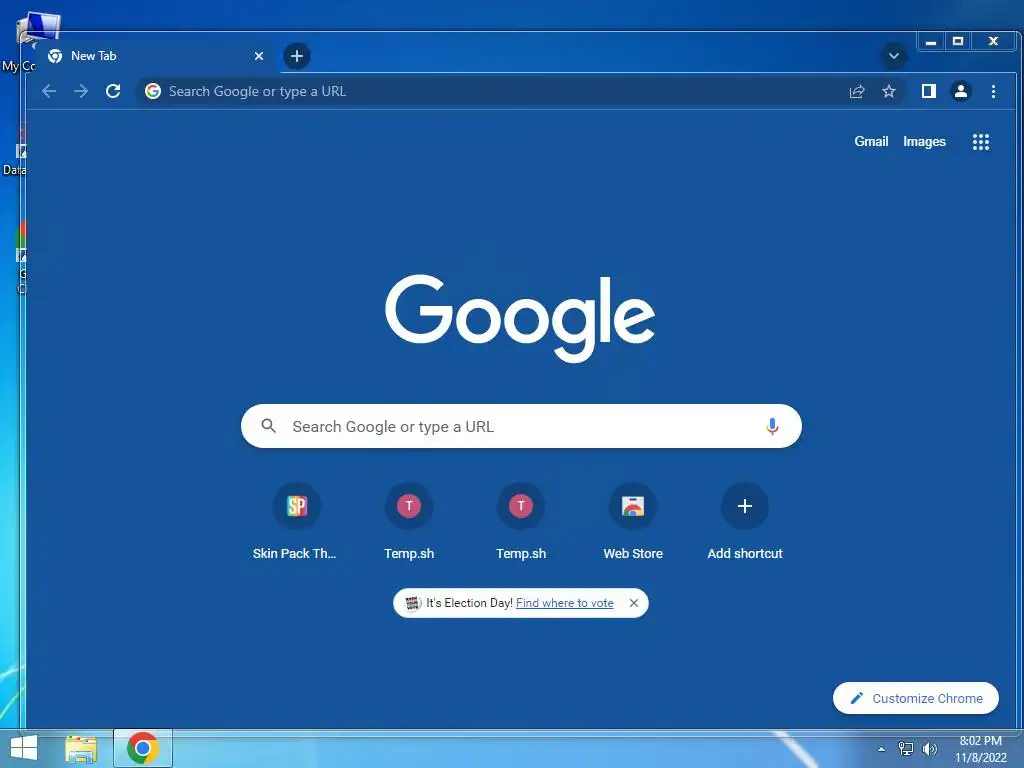Dismiss the Election Day notice
Screen dimensions: 1024x768
(633, 603)
